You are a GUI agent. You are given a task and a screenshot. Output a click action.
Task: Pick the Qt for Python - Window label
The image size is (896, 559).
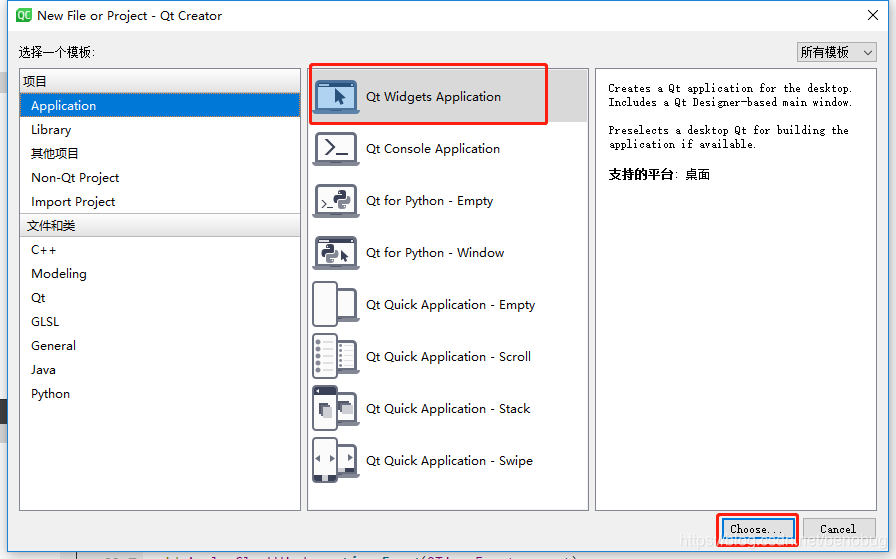point(435,253)
